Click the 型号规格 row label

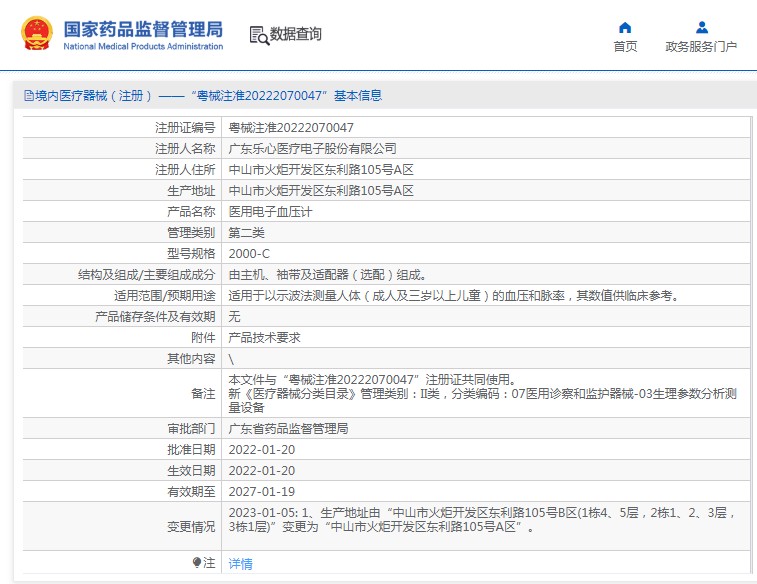[191, 253]
